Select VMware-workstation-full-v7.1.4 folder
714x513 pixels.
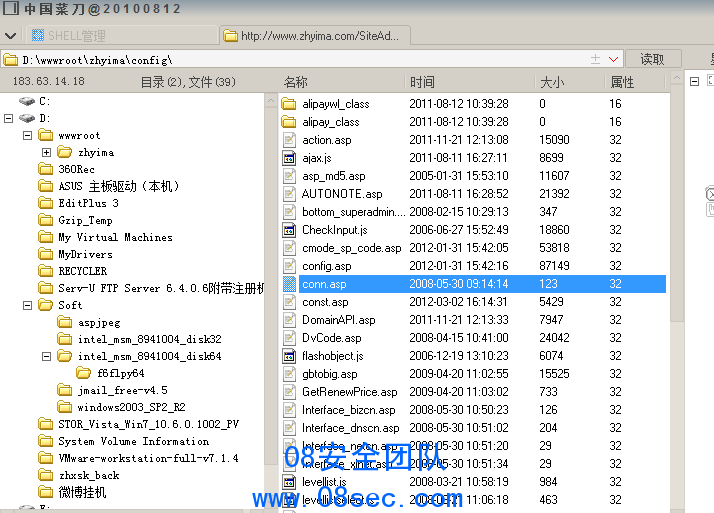(x=148, y=458)
